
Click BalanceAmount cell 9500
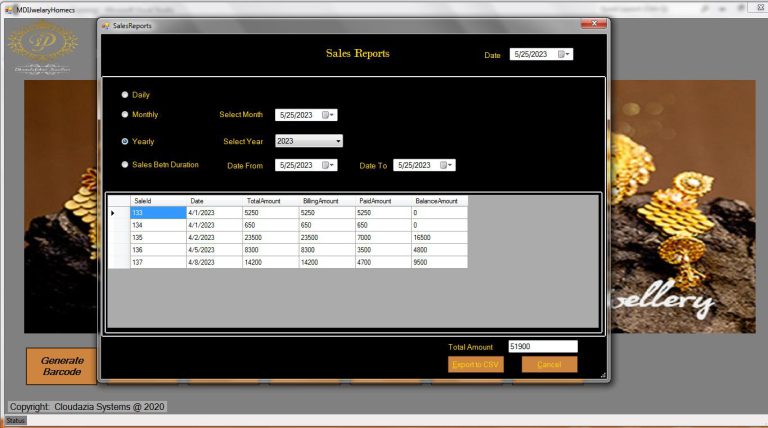pyautogui.click(x=439, y=262)
